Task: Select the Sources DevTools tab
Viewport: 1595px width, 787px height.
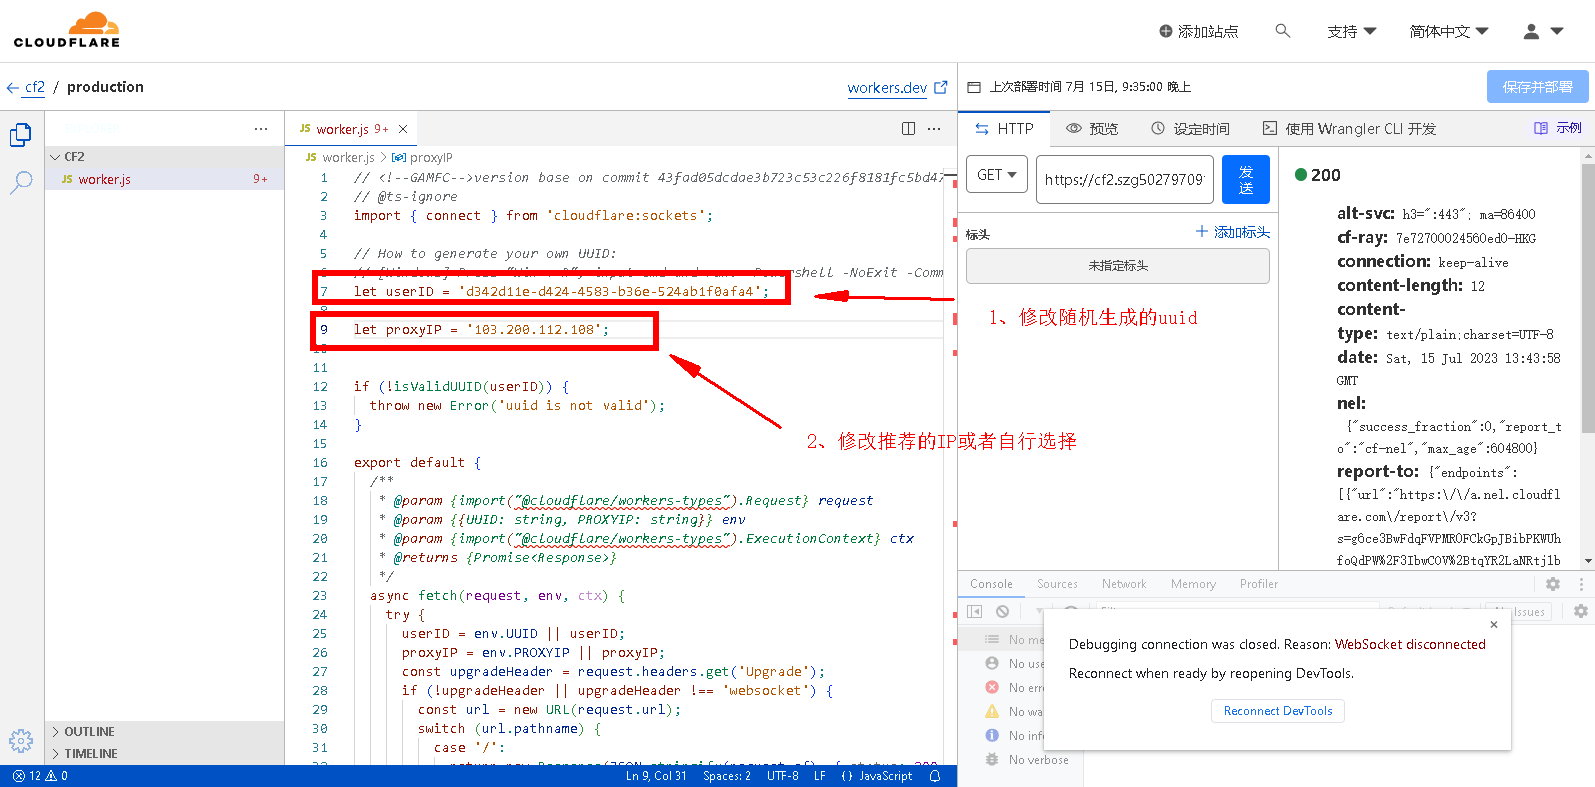Action: (1057, 584)
